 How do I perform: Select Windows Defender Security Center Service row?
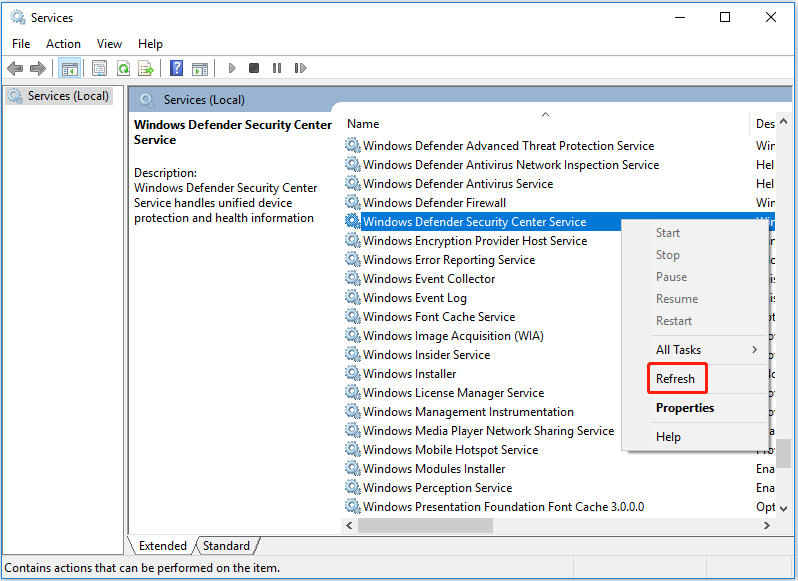coord(474,222)
